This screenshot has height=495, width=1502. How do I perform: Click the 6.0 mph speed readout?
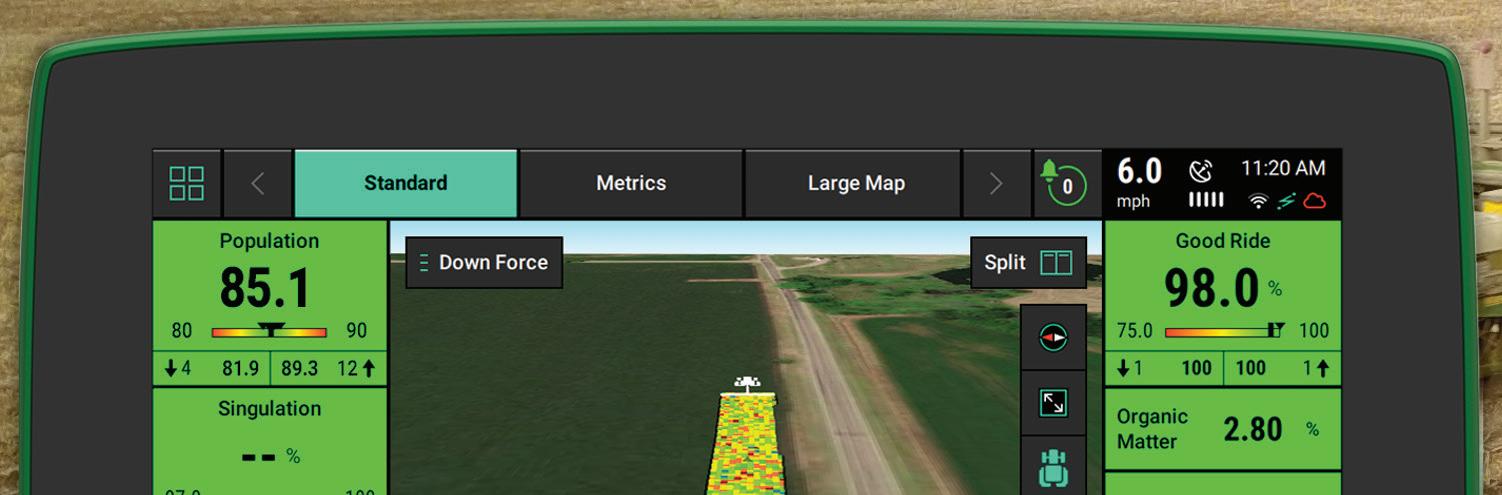pos(1139,182)
